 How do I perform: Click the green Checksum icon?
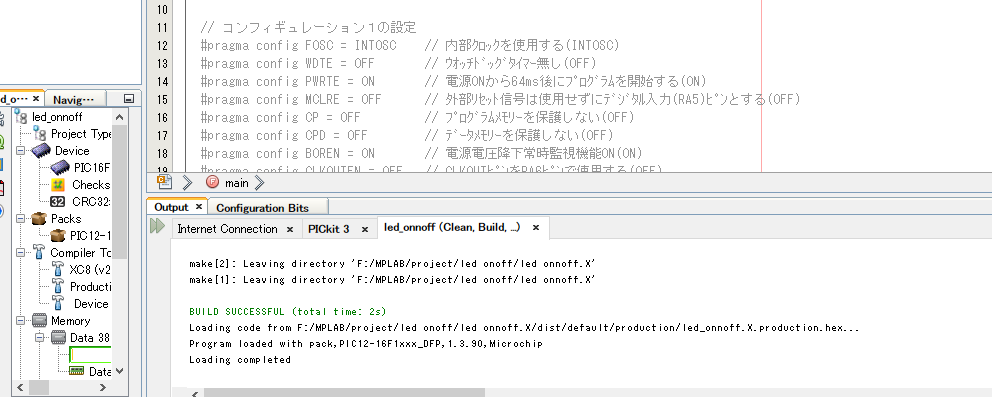pyautogui.click(x=58, y=185)
